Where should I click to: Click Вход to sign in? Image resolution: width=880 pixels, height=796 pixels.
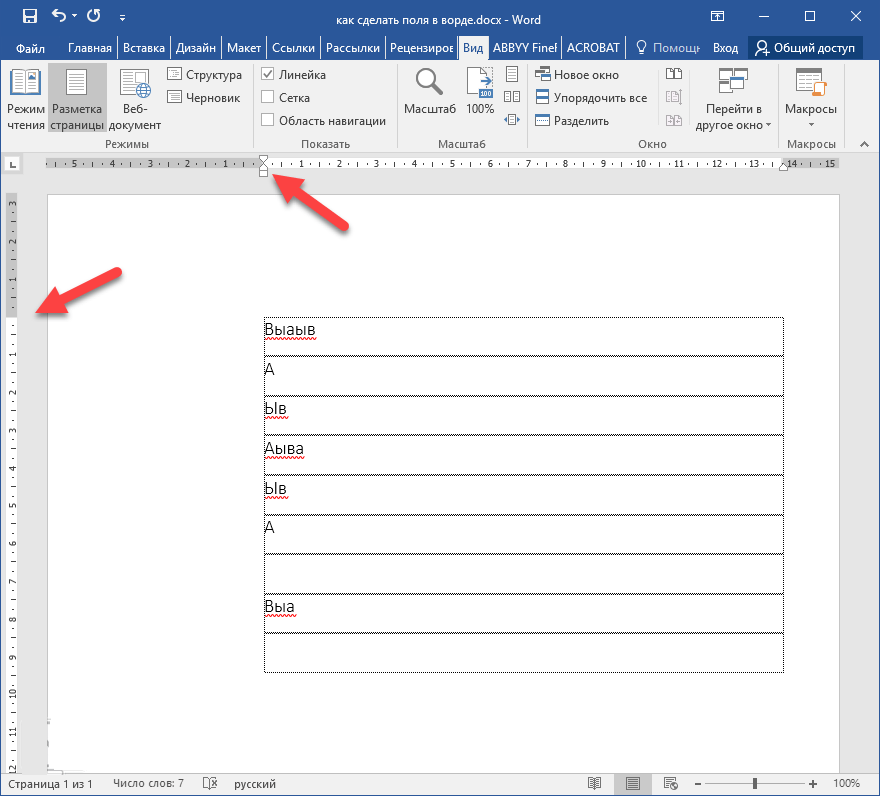pyautogui.click(x=725, y=47)
